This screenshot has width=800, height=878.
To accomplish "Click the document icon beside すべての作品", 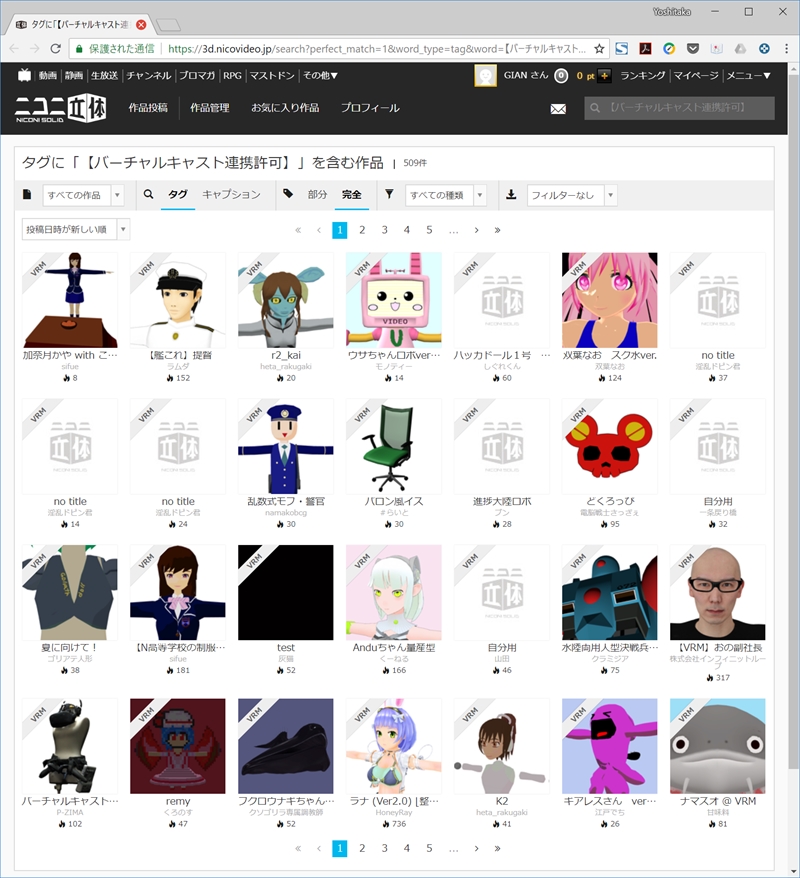I will (x=27, y=194).
